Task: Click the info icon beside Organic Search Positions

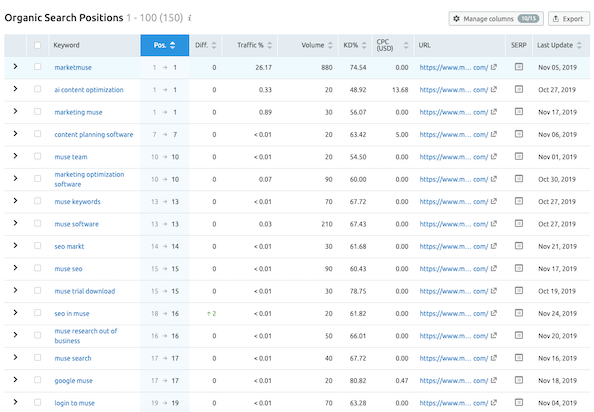Action: (x=190, y=18)
